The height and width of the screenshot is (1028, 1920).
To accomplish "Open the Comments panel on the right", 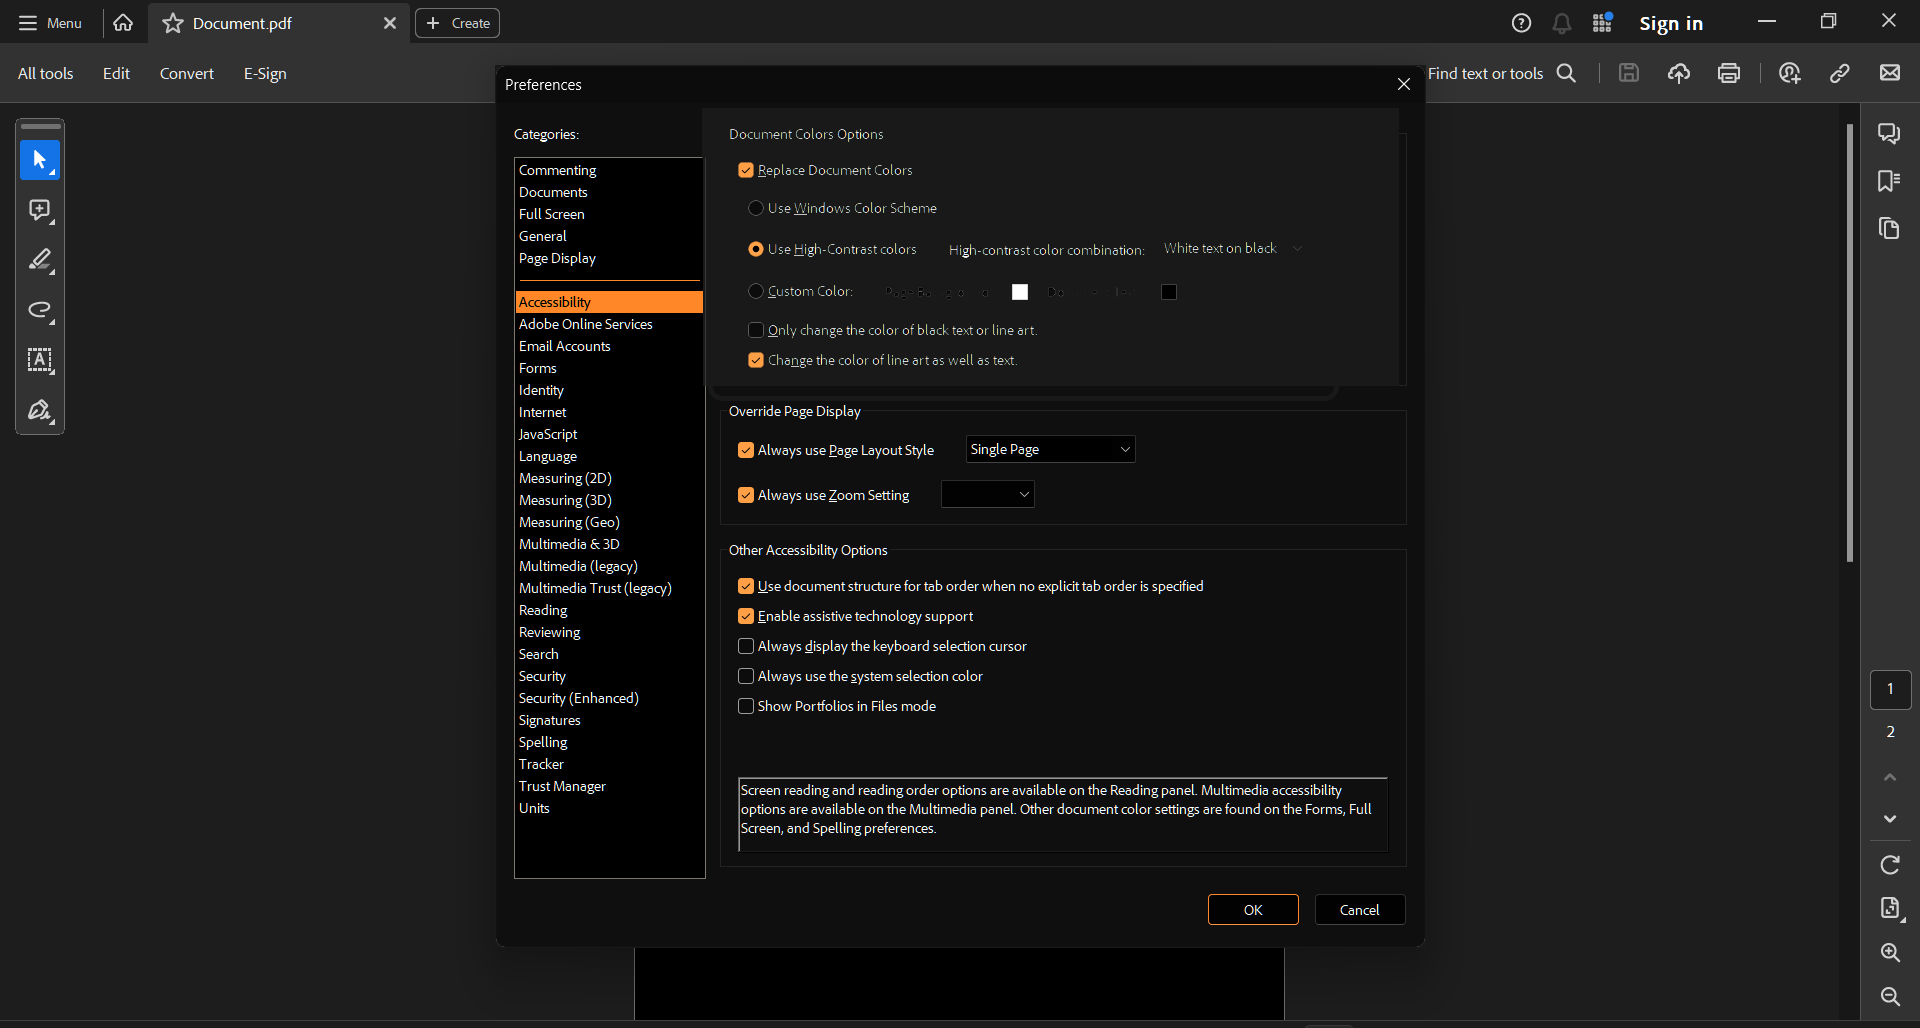I will coord(1889,132).
